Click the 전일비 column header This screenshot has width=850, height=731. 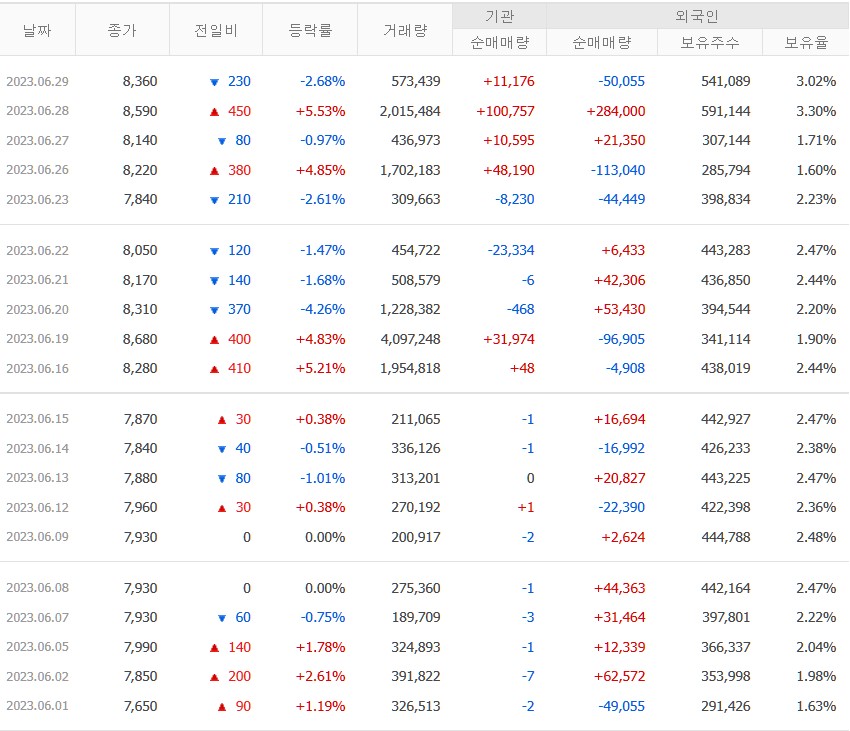click(x=216, y=30)
